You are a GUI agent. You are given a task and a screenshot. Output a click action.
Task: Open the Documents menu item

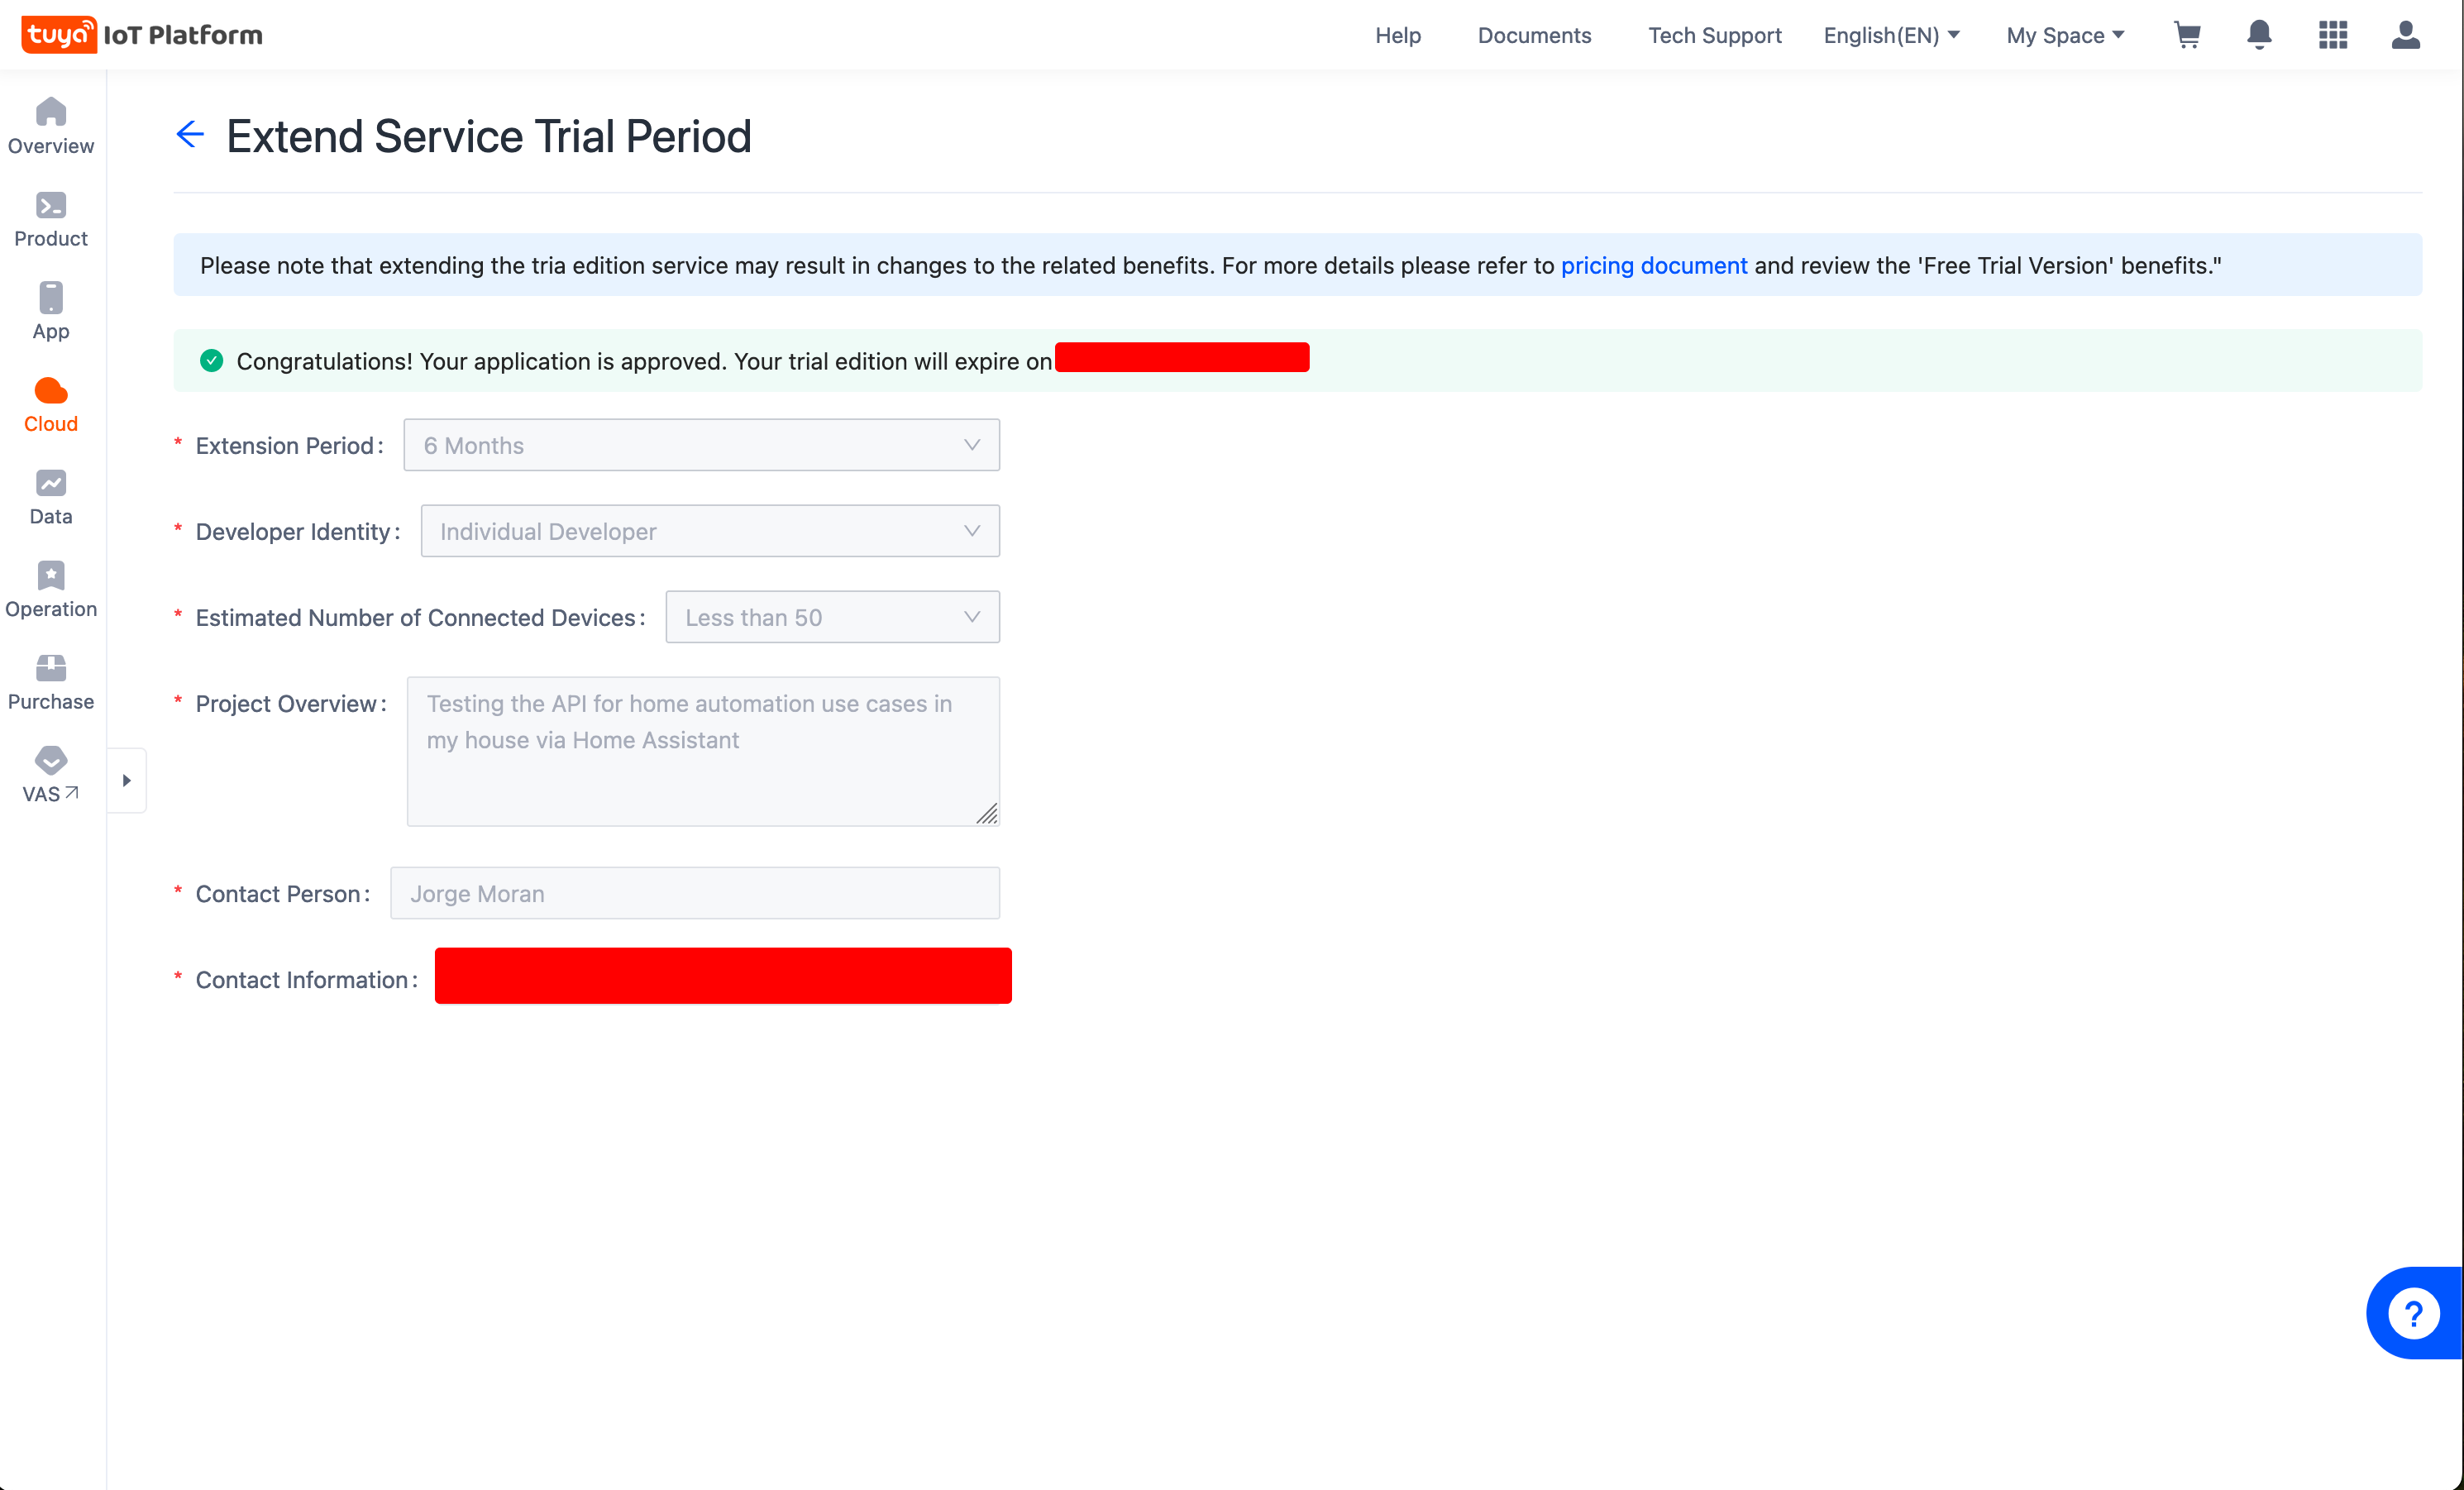[x=1535, y=33]
